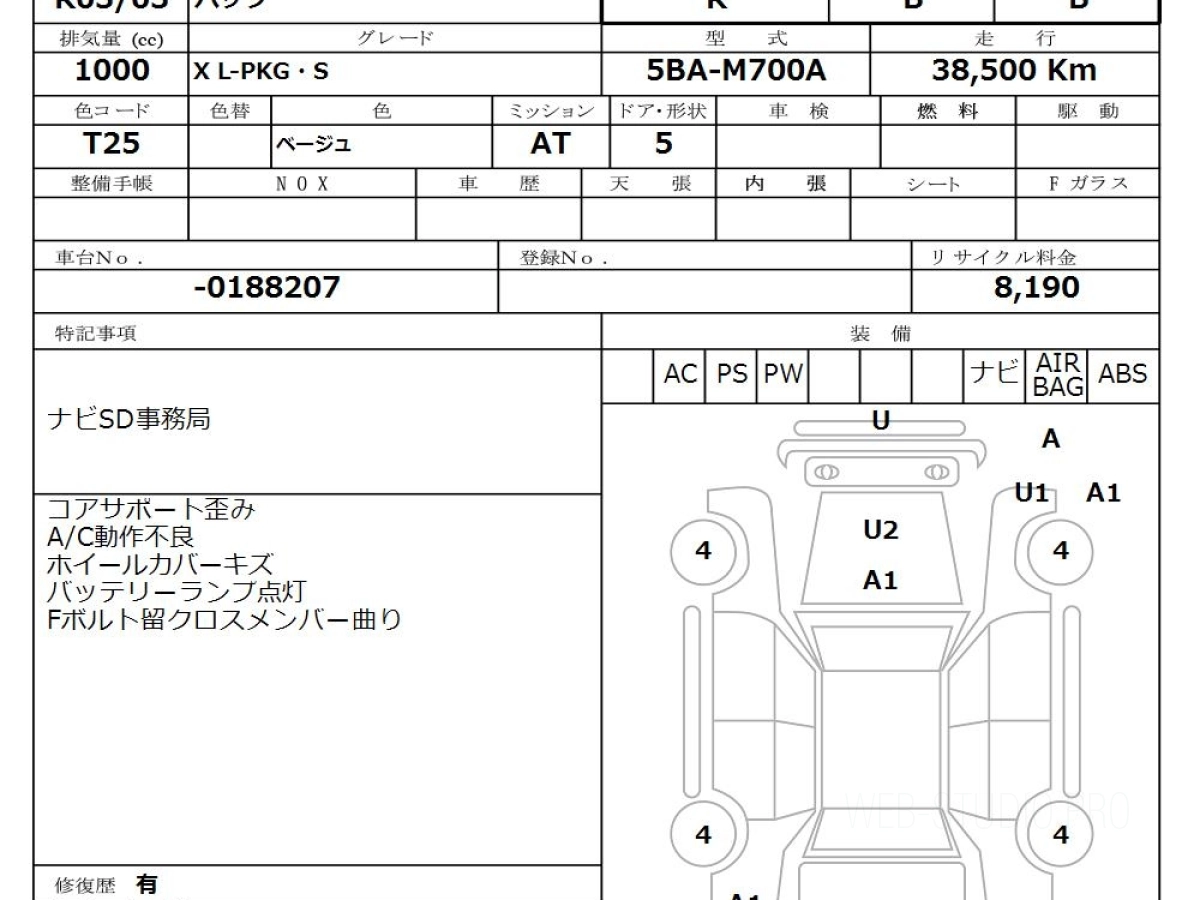
Task: Click the シート header
Action: point(932,184)
